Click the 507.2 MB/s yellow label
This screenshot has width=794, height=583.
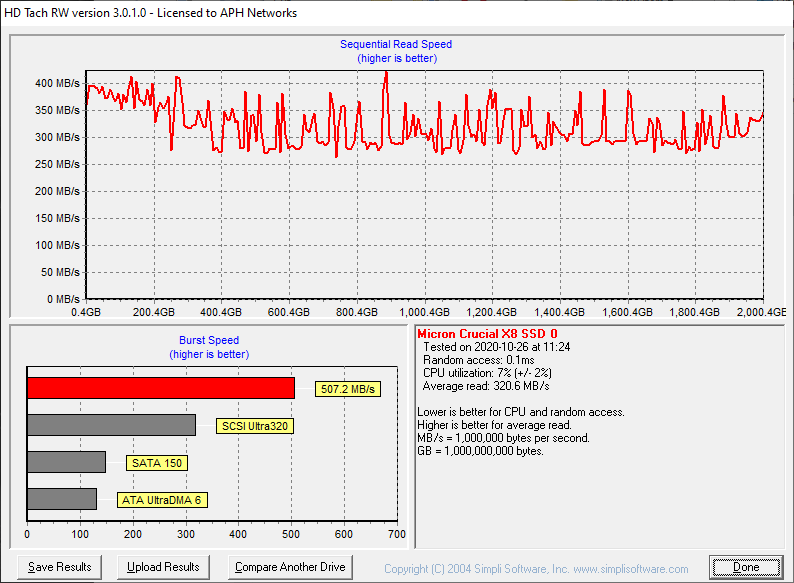point(349,389)
